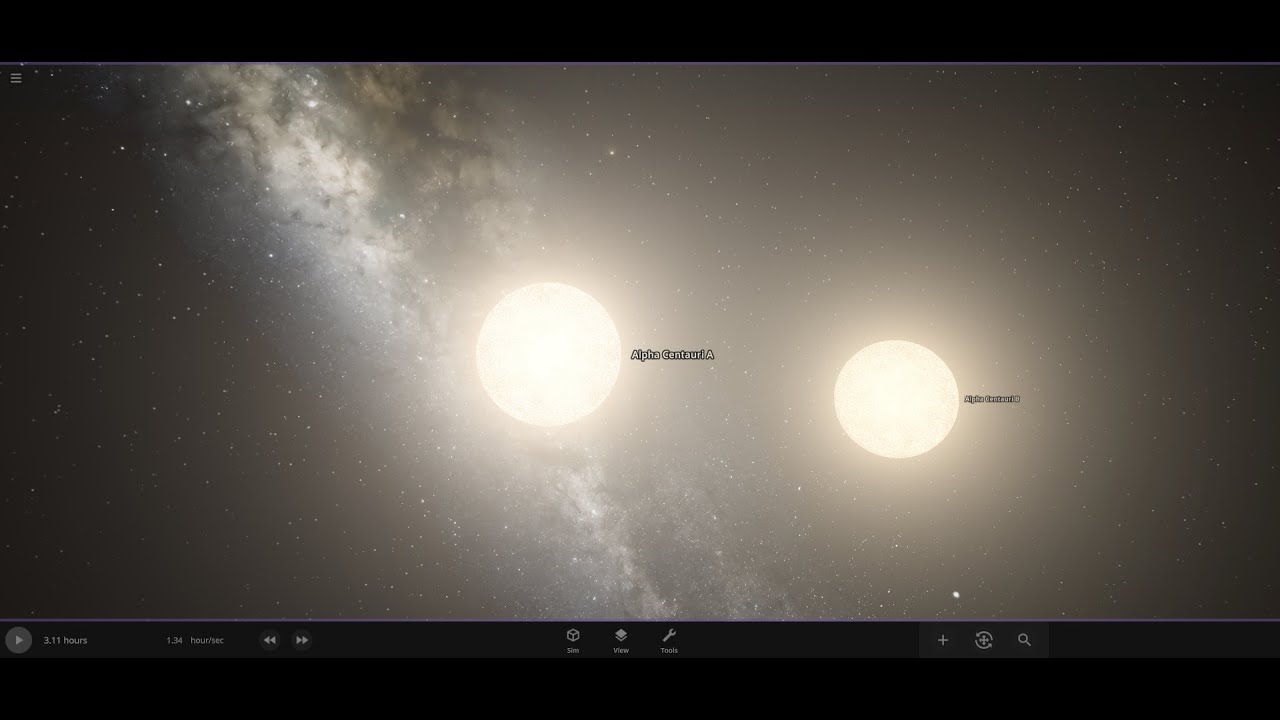Start the simulation with the play button
The height and width of the screenshot is (720, 1280).
coord(18,640)
